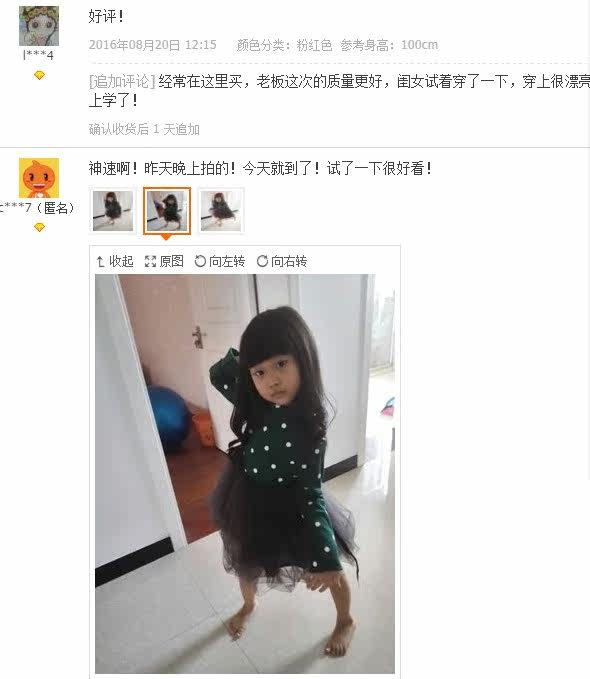This screenshot has height=679, width=590.
Task: Open the l***4 username
Action: click(x=38, y=55)
